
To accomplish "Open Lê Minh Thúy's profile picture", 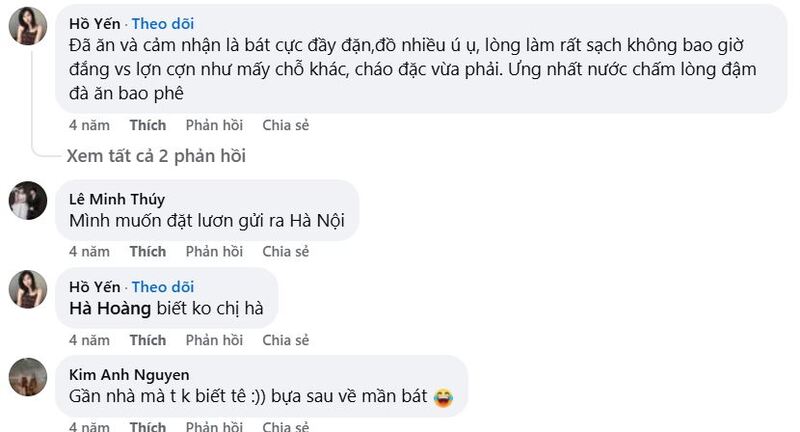I will (x=27, y=201).
